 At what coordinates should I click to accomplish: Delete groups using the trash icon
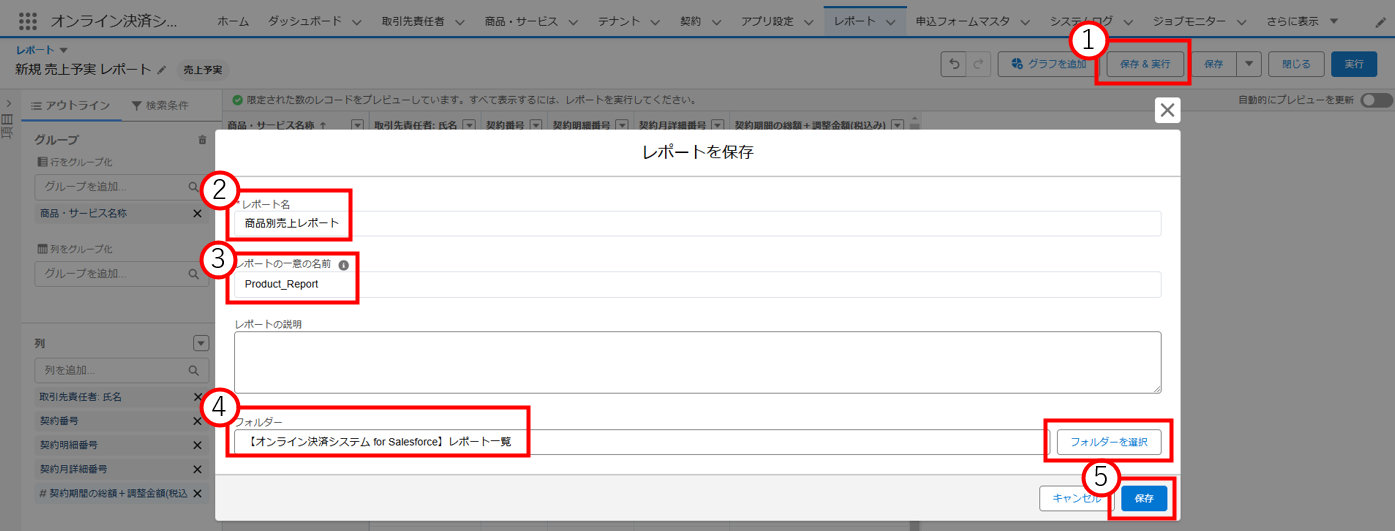tap(202, 140)
